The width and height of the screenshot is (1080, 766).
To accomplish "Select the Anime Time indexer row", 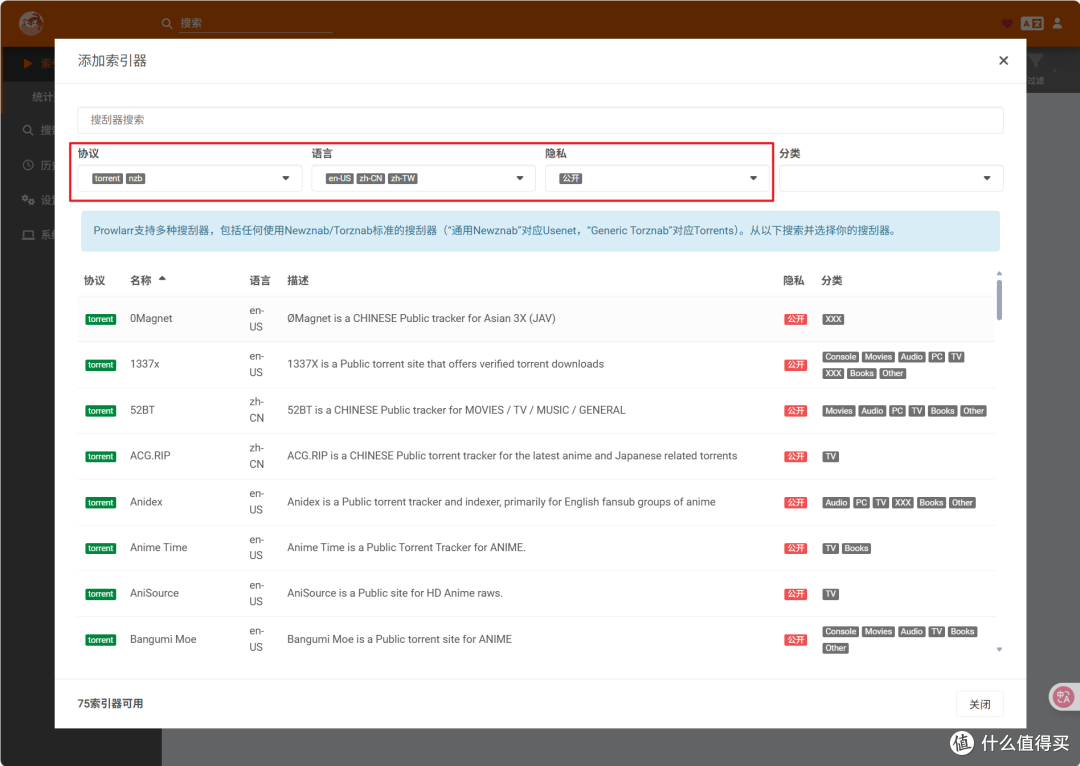I will pyautogui.click(x=536, y=548).
